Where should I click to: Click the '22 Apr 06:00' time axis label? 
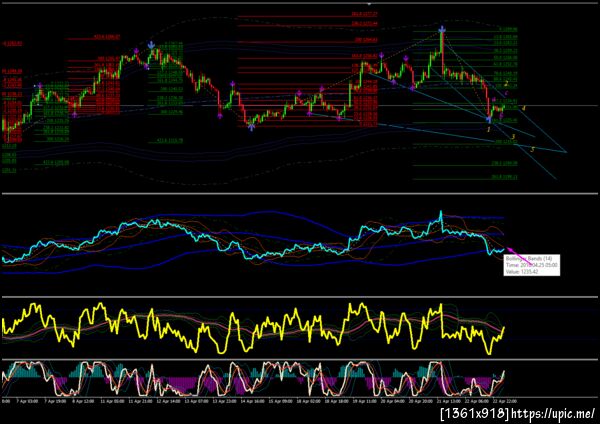[478, 401]
